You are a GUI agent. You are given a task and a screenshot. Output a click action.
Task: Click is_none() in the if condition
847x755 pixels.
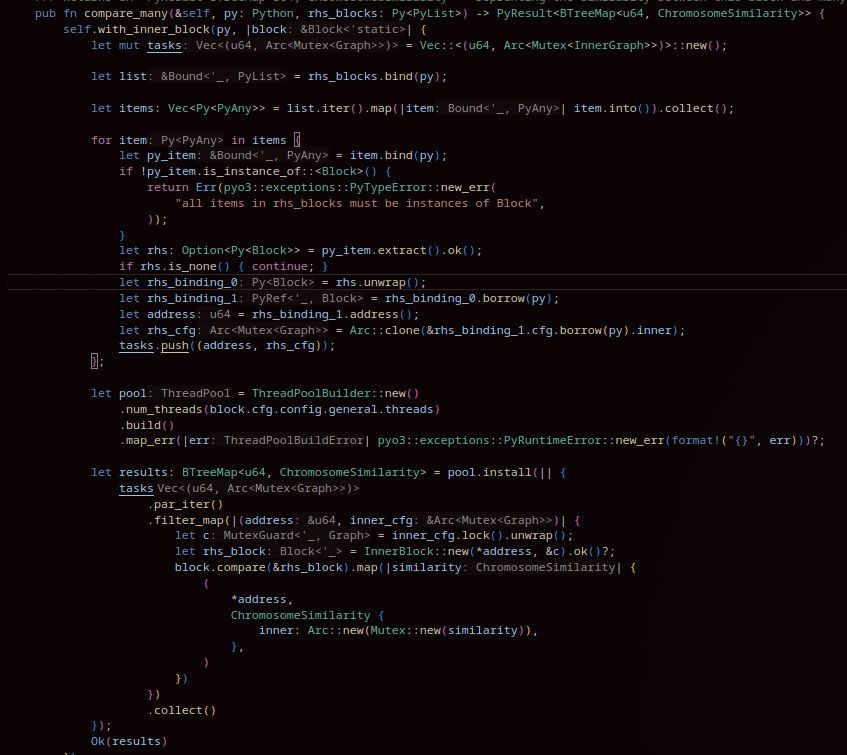pyautogui.click(x=199, y=266)
